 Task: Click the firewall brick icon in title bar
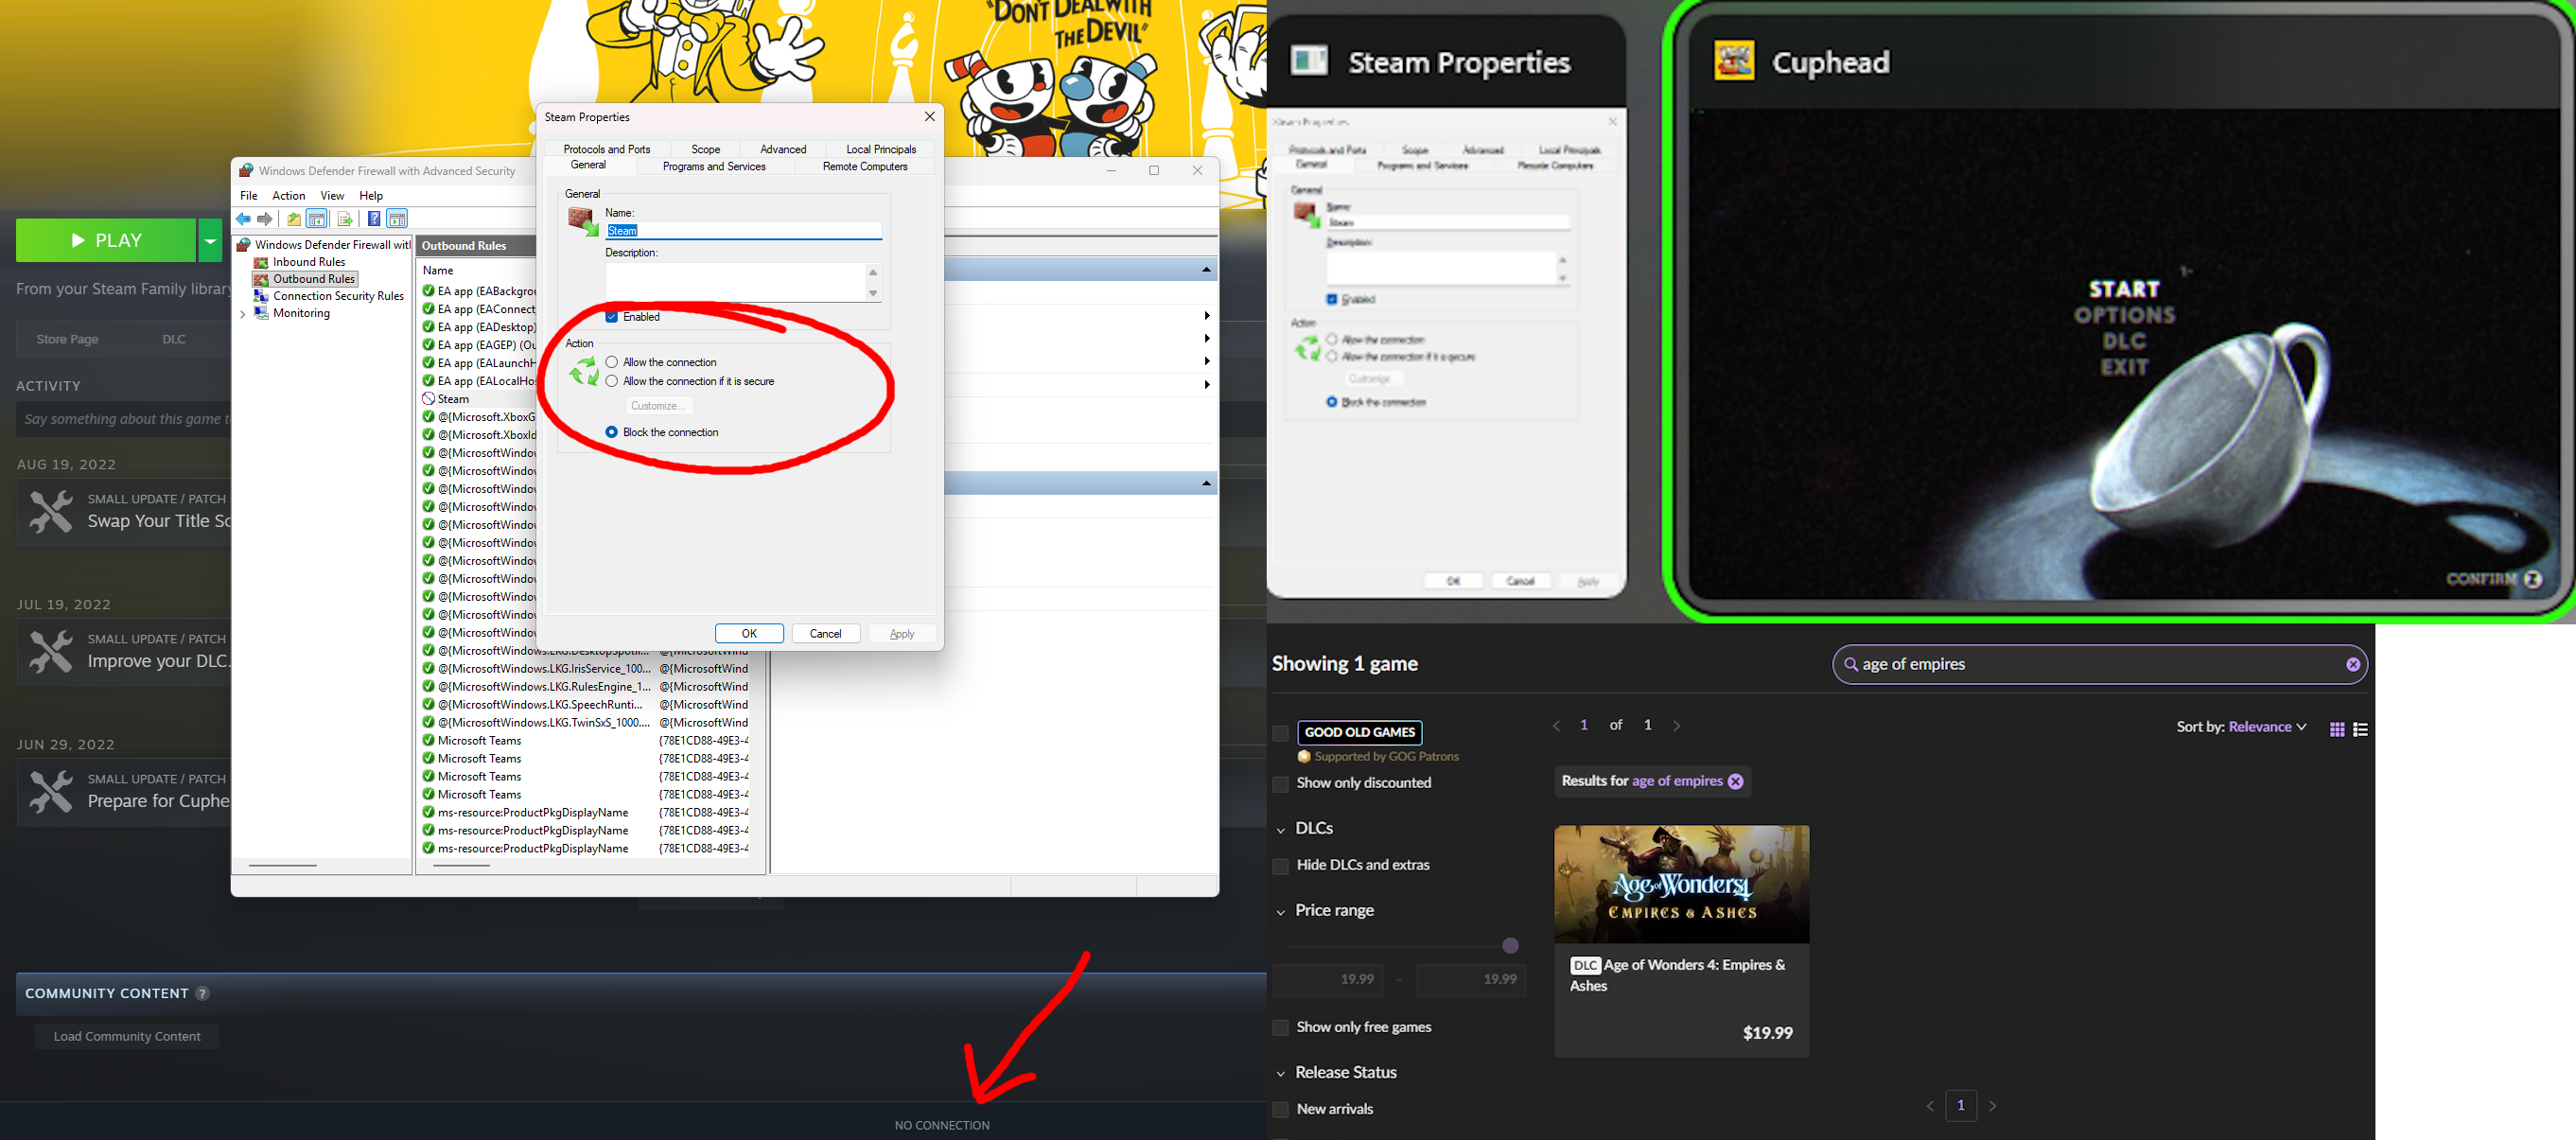pyautogui.click(x=246, y=171)
